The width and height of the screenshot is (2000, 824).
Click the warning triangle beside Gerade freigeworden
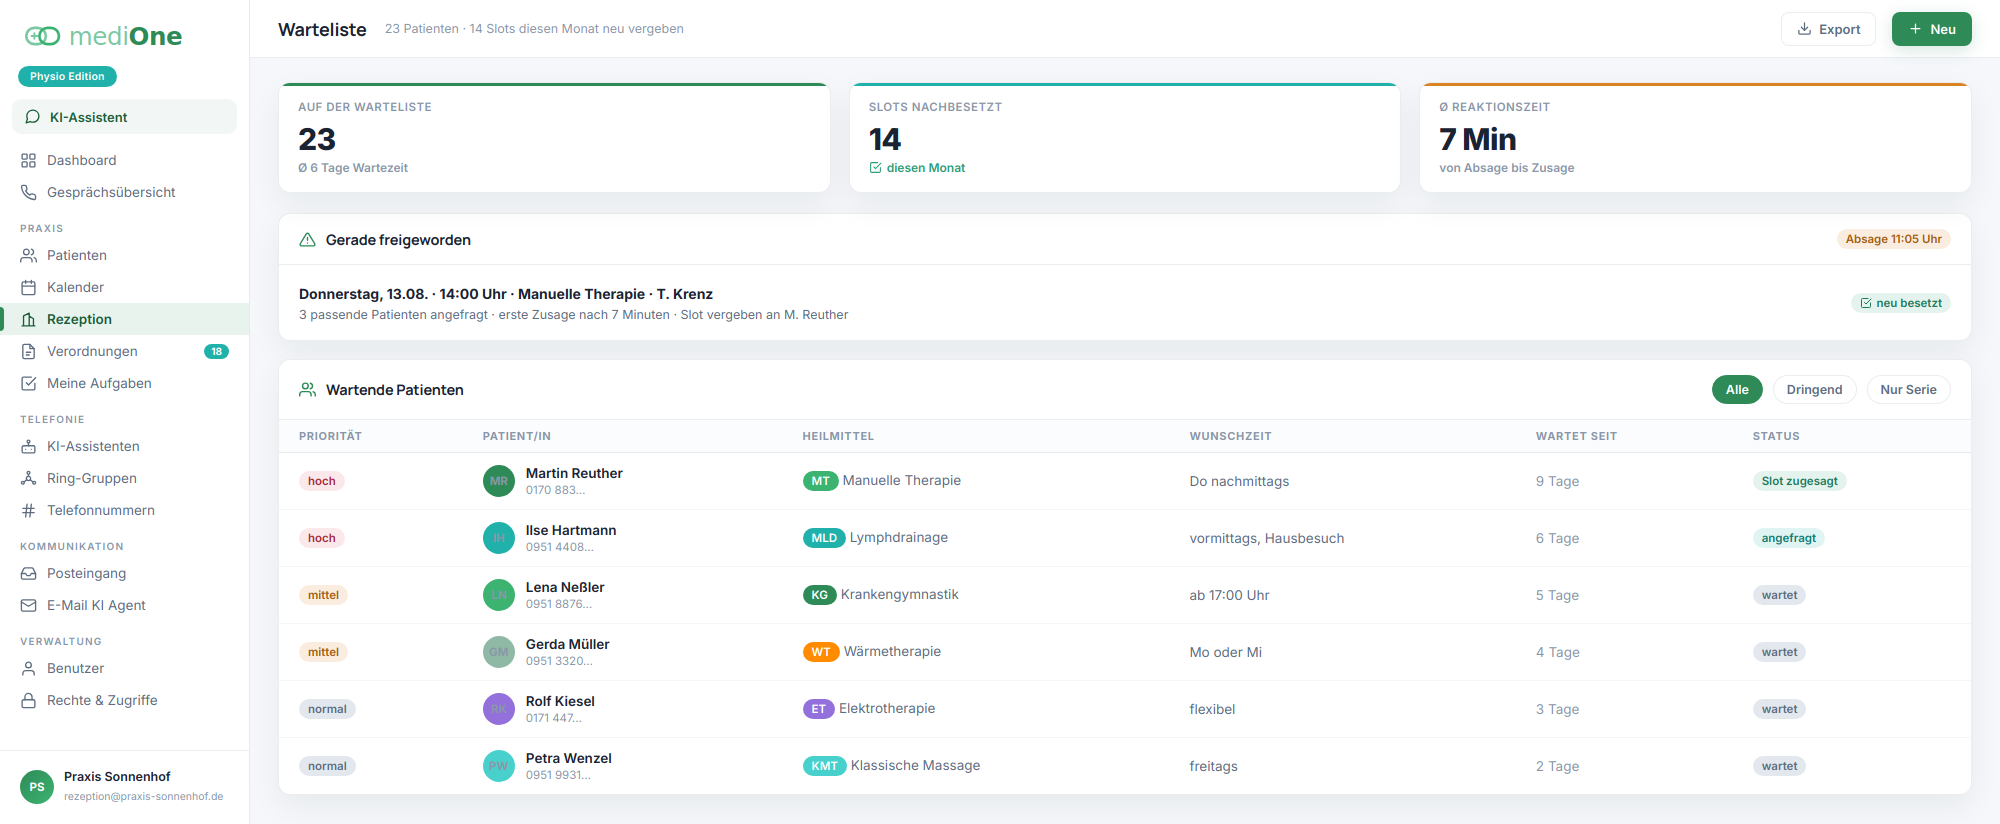(308, 240)
